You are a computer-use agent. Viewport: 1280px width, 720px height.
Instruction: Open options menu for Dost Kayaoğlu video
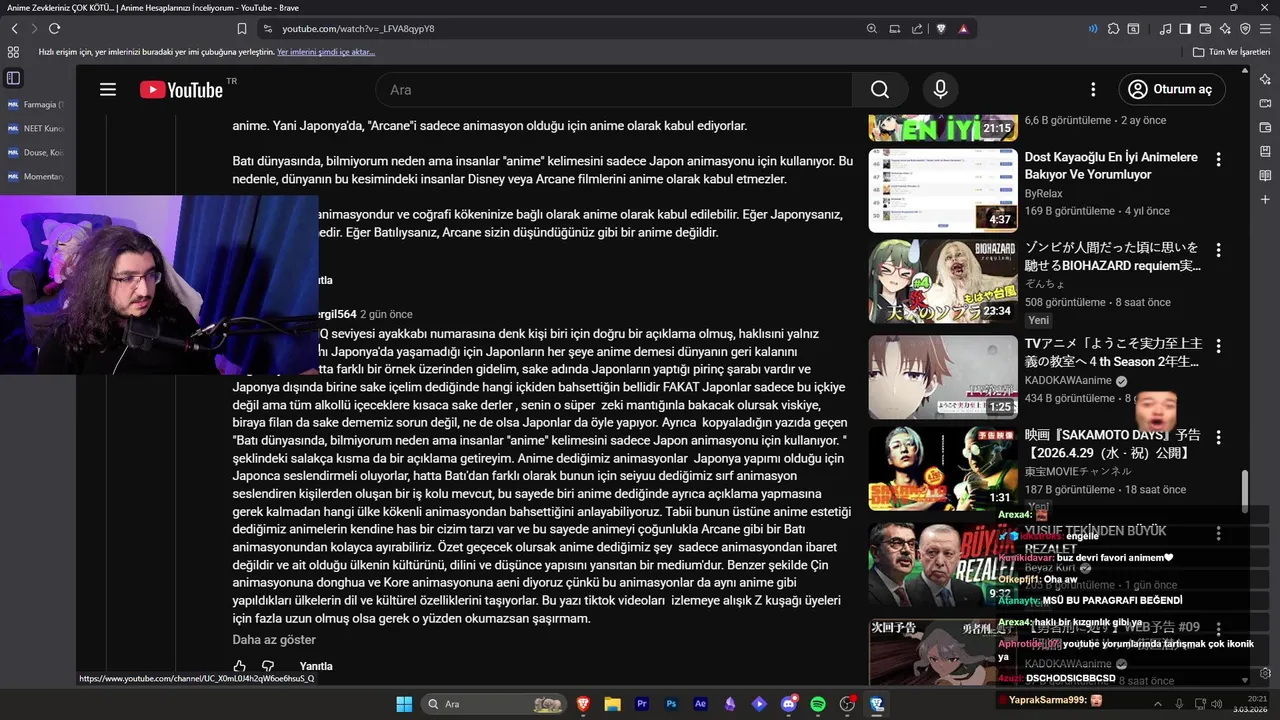[1218, 160]
